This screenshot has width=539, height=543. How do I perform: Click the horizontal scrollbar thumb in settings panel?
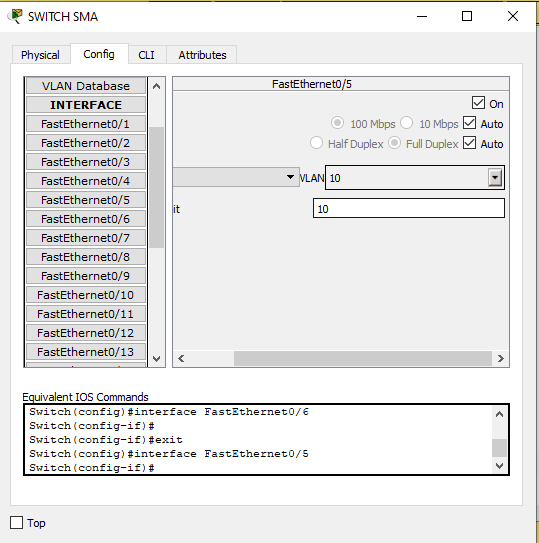pos(363,358)
